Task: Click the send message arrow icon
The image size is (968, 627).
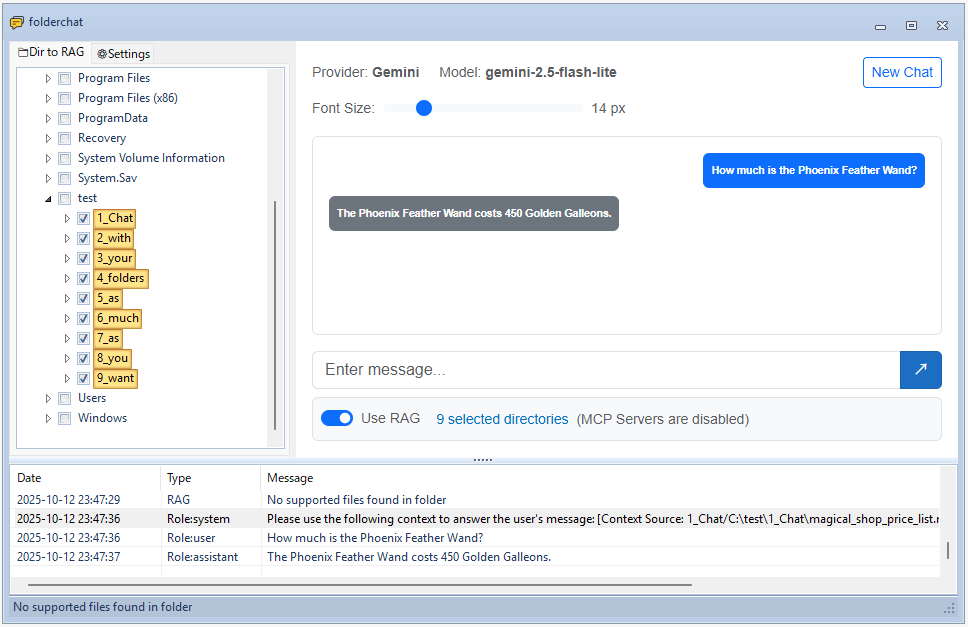Action: (x=920, y=369)
